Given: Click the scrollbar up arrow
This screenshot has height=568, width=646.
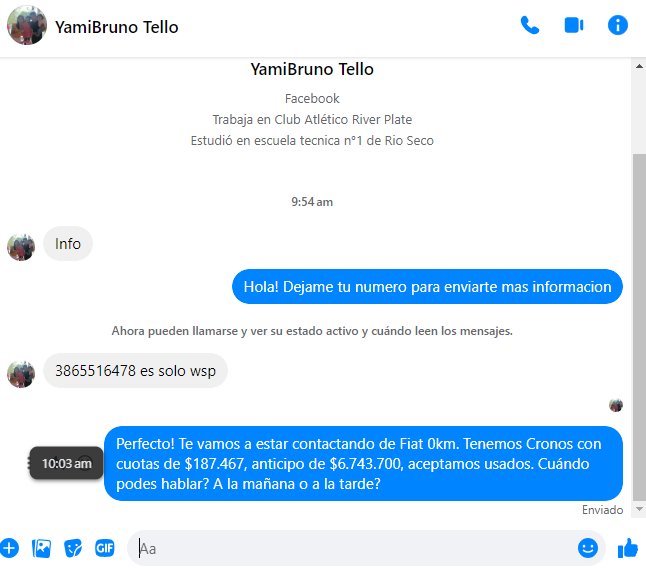Looking at the screenshot, I should (639, 66).
